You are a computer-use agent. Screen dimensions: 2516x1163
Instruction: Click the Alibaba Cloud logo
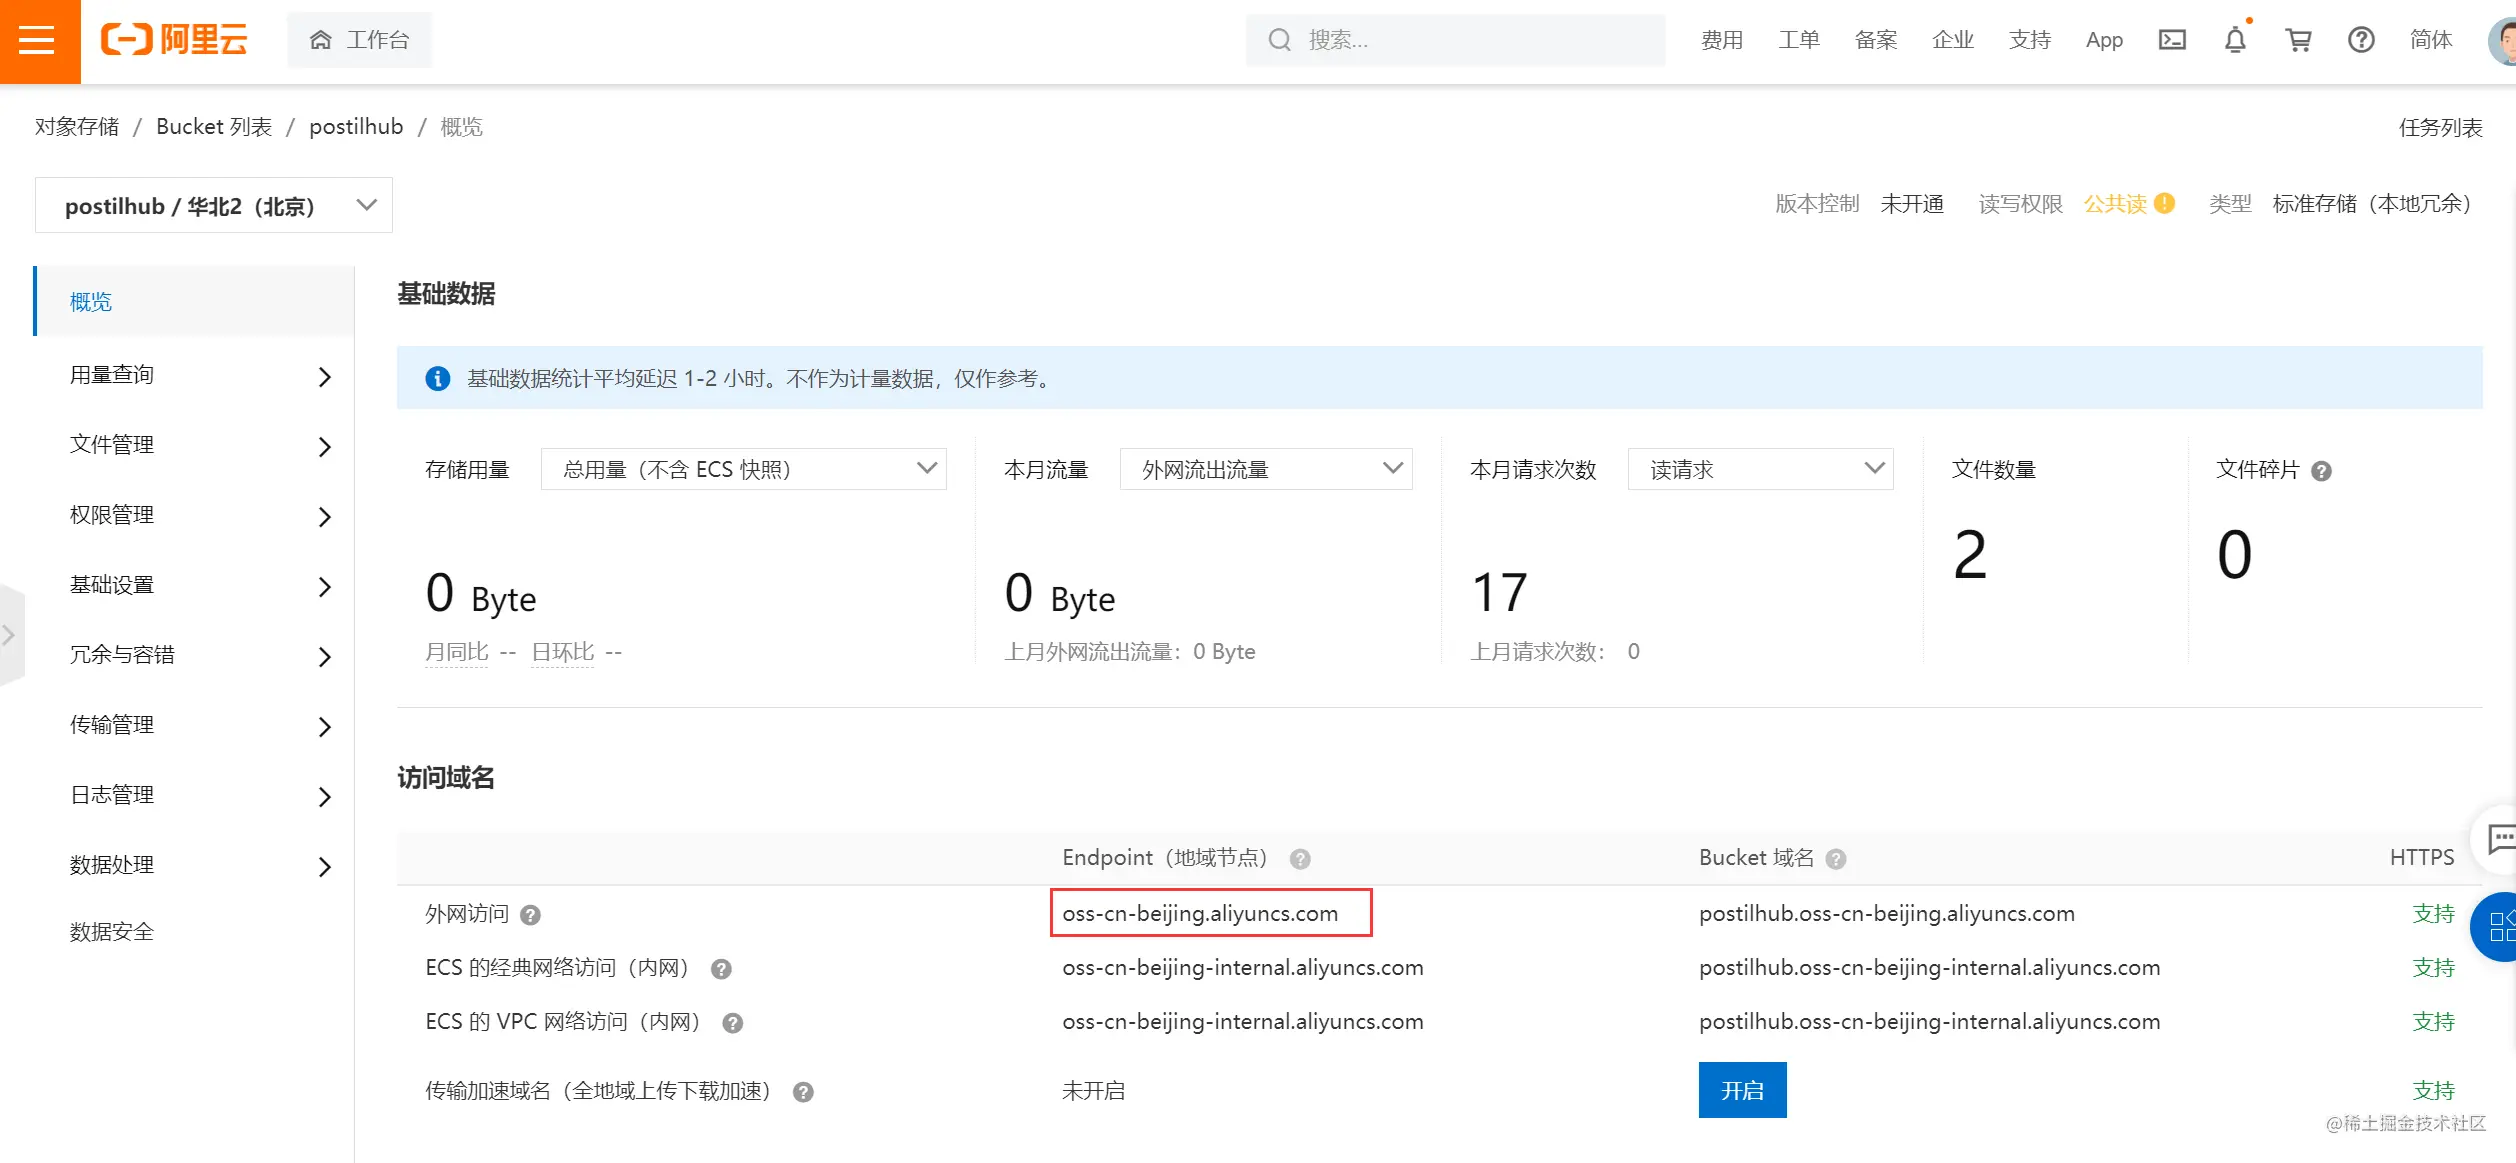[174, 40]
